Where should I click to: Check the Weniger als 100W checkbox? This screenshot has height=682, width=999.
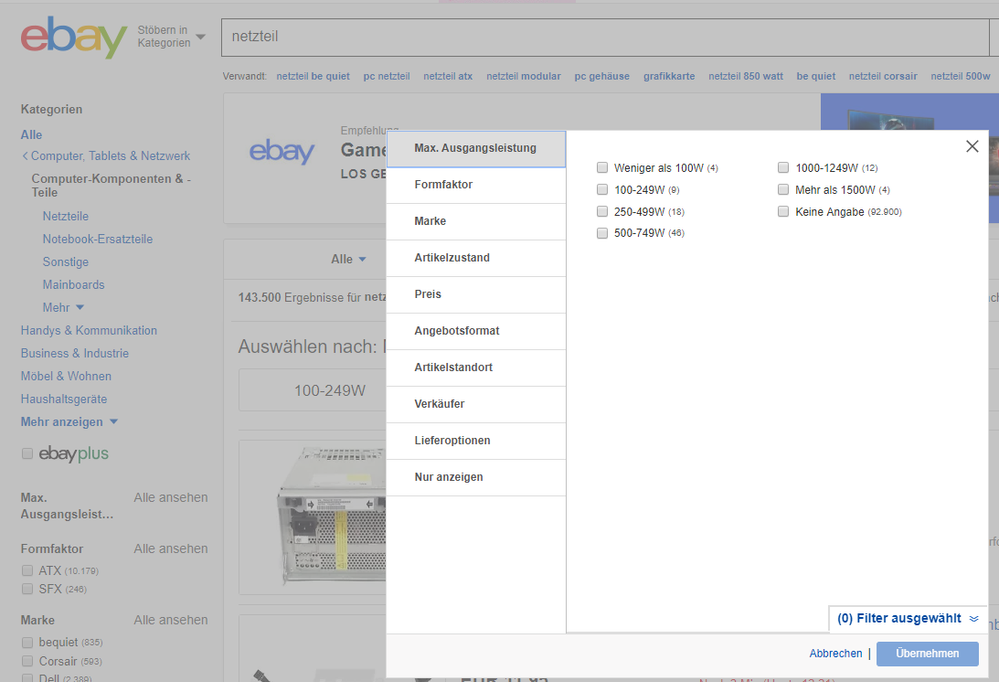tap(602, 168)
